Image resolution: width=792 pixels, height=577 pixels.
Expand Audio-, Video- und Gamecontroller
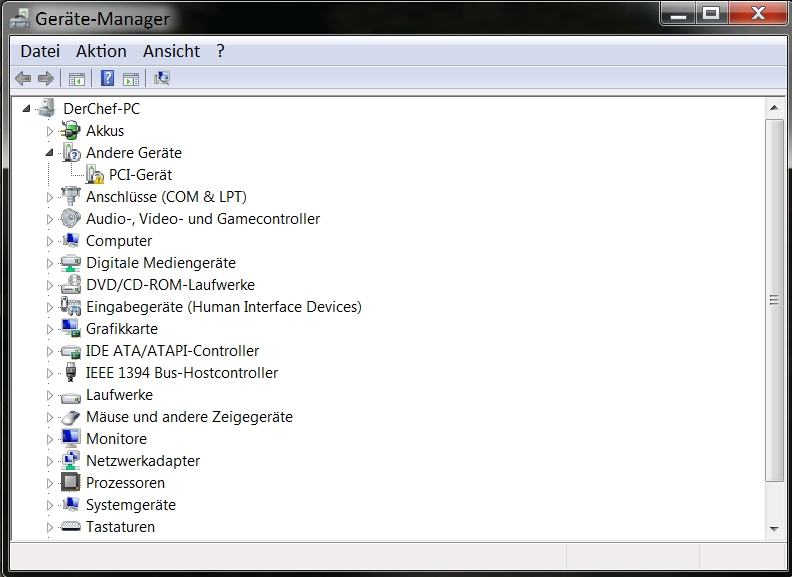[x=49, y=219]
